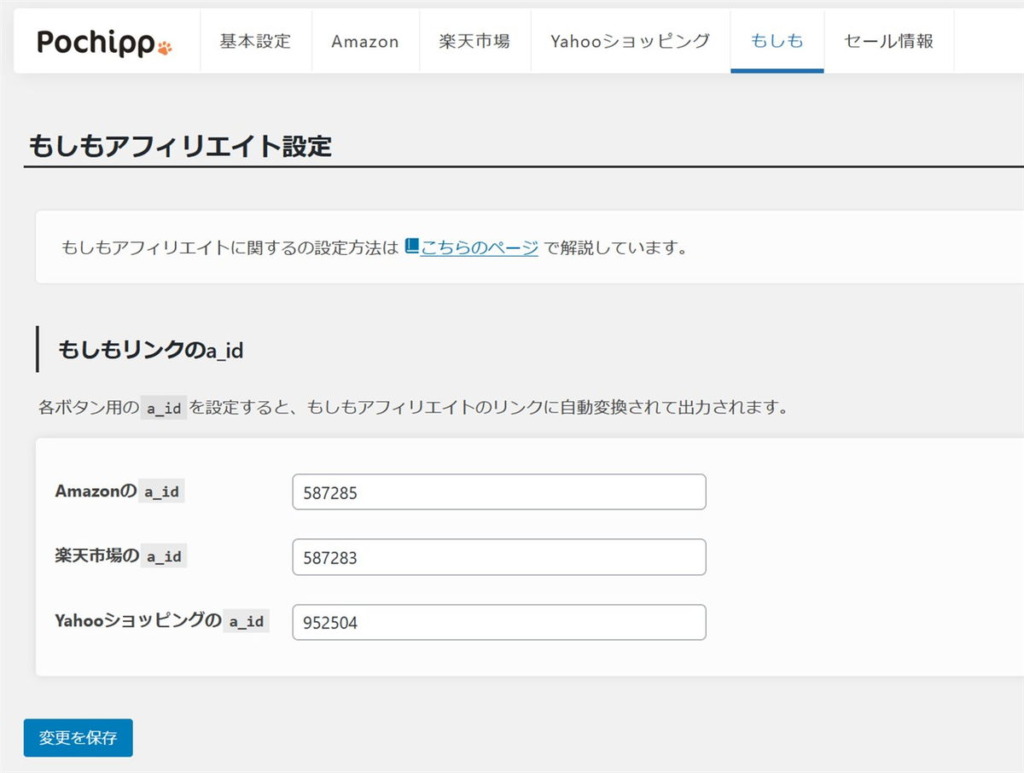Open the 楽天市場 tab
Screen dimensions: 1024x773
(475, 41)
